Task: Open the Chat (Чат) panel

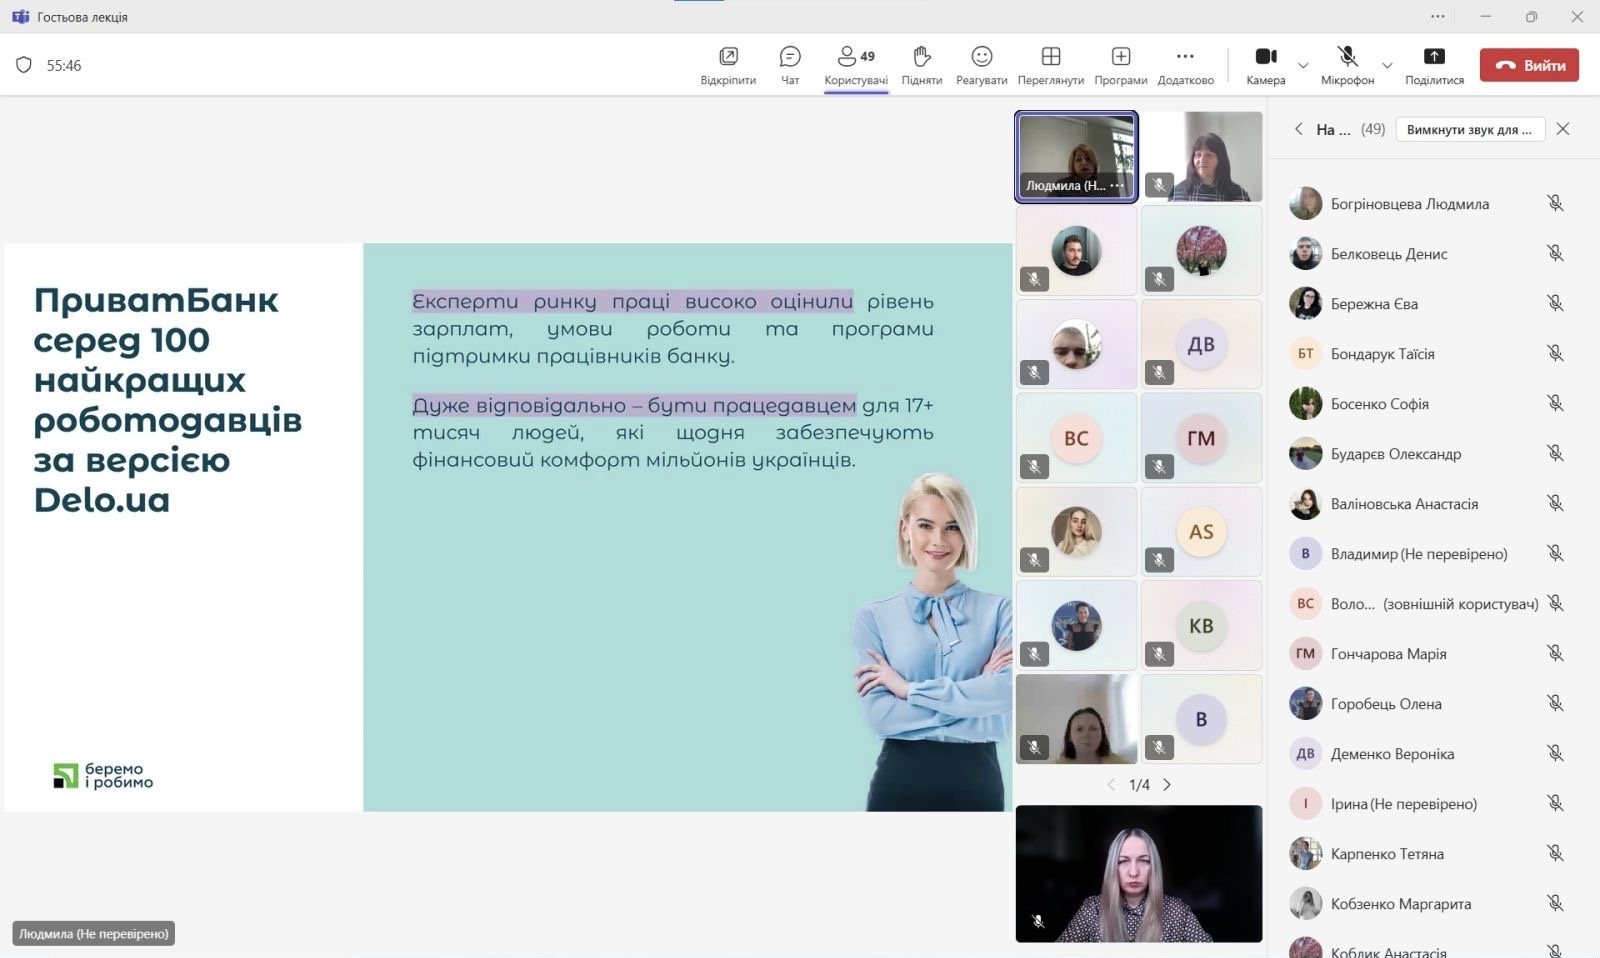Action: [789, 65]
